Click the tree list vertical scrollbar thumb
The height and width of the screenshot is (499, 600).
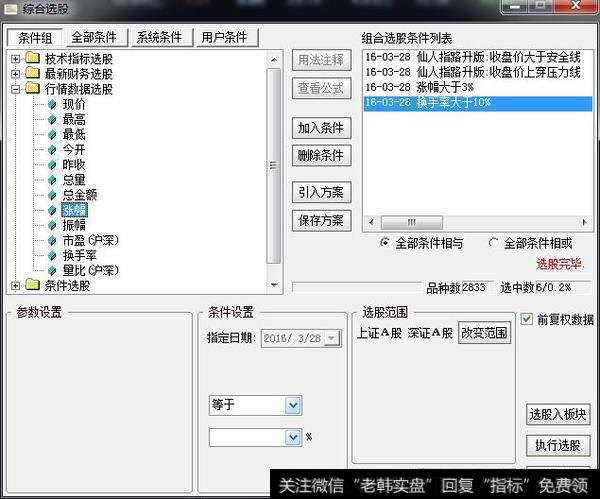coord(274,166)
